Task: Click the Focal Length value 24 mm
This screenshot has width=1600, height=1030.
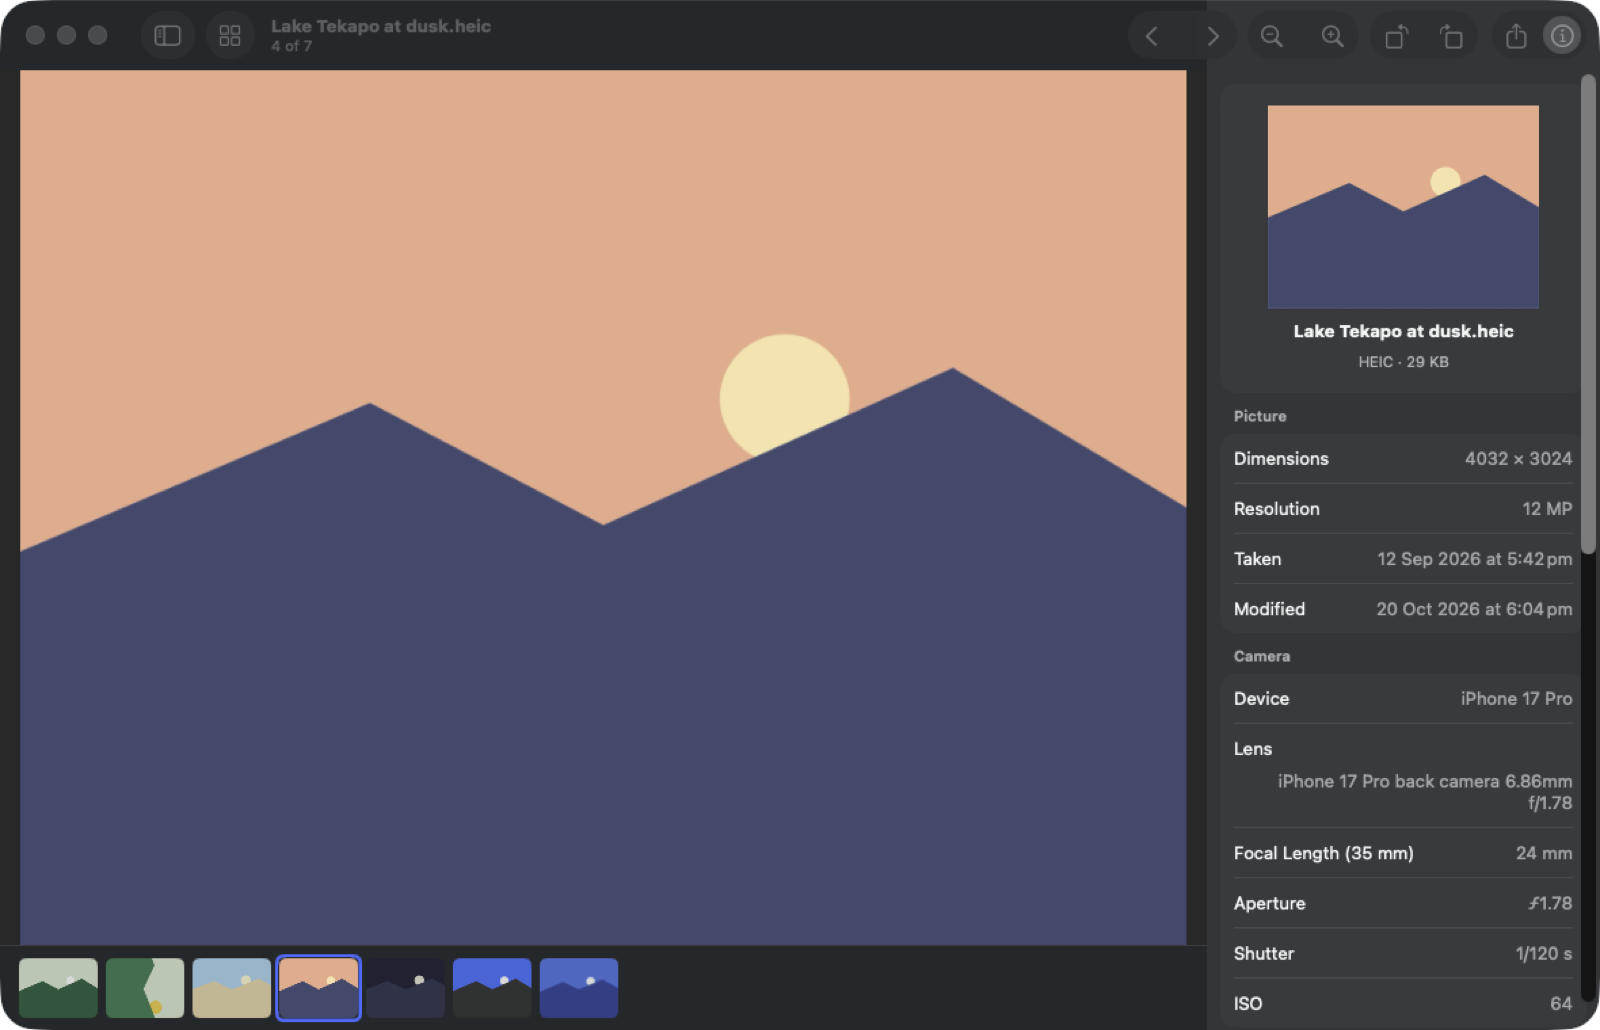Action: tap(1543, 853)
